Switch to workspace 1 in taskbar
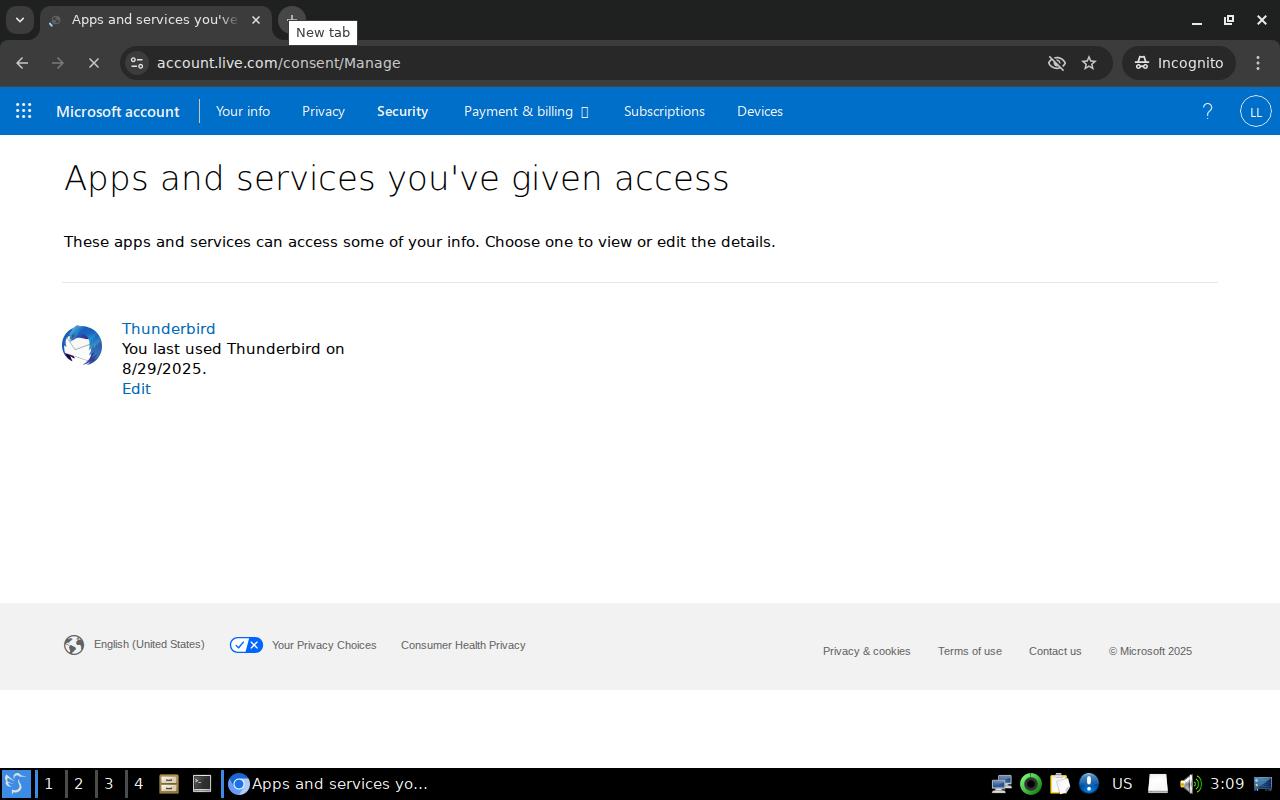Screen dimensions: 1280x800 pyautogui.click(x=48, y=784)
